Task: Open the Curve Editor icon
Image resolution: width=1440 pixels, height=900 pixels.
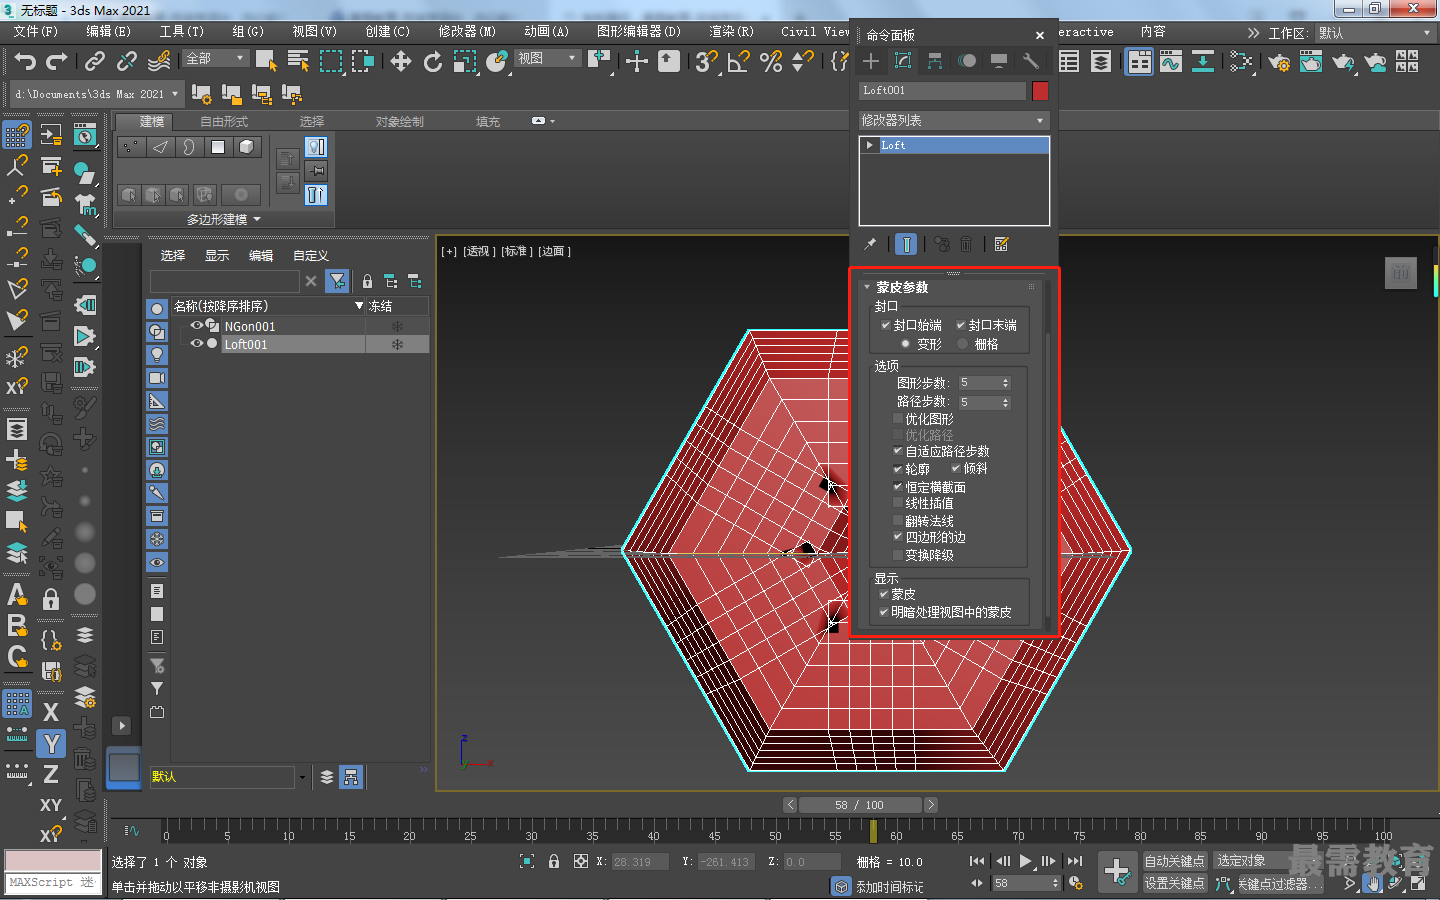Action: pyautogui.click(x=1171, y=62)
